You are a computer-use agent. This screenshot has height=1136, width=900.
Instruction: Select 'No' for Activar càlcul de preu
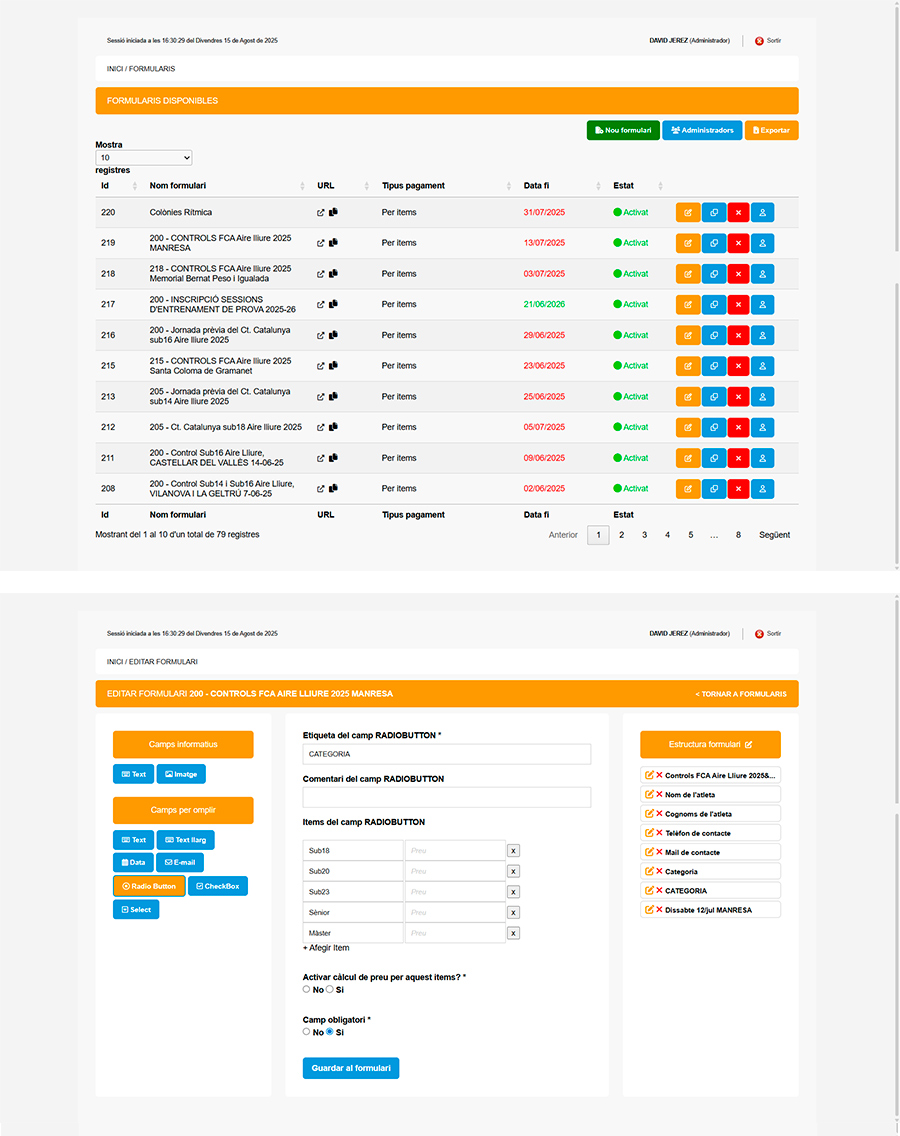[x=307, y=989]
